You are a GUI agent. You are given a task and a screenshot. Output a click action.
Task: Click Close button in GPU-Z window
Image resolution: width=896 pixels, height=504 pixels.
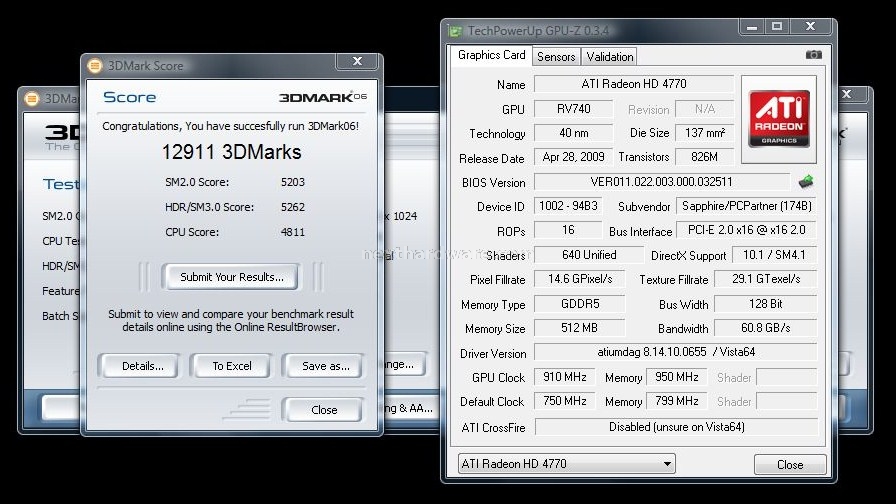[790, 465]
